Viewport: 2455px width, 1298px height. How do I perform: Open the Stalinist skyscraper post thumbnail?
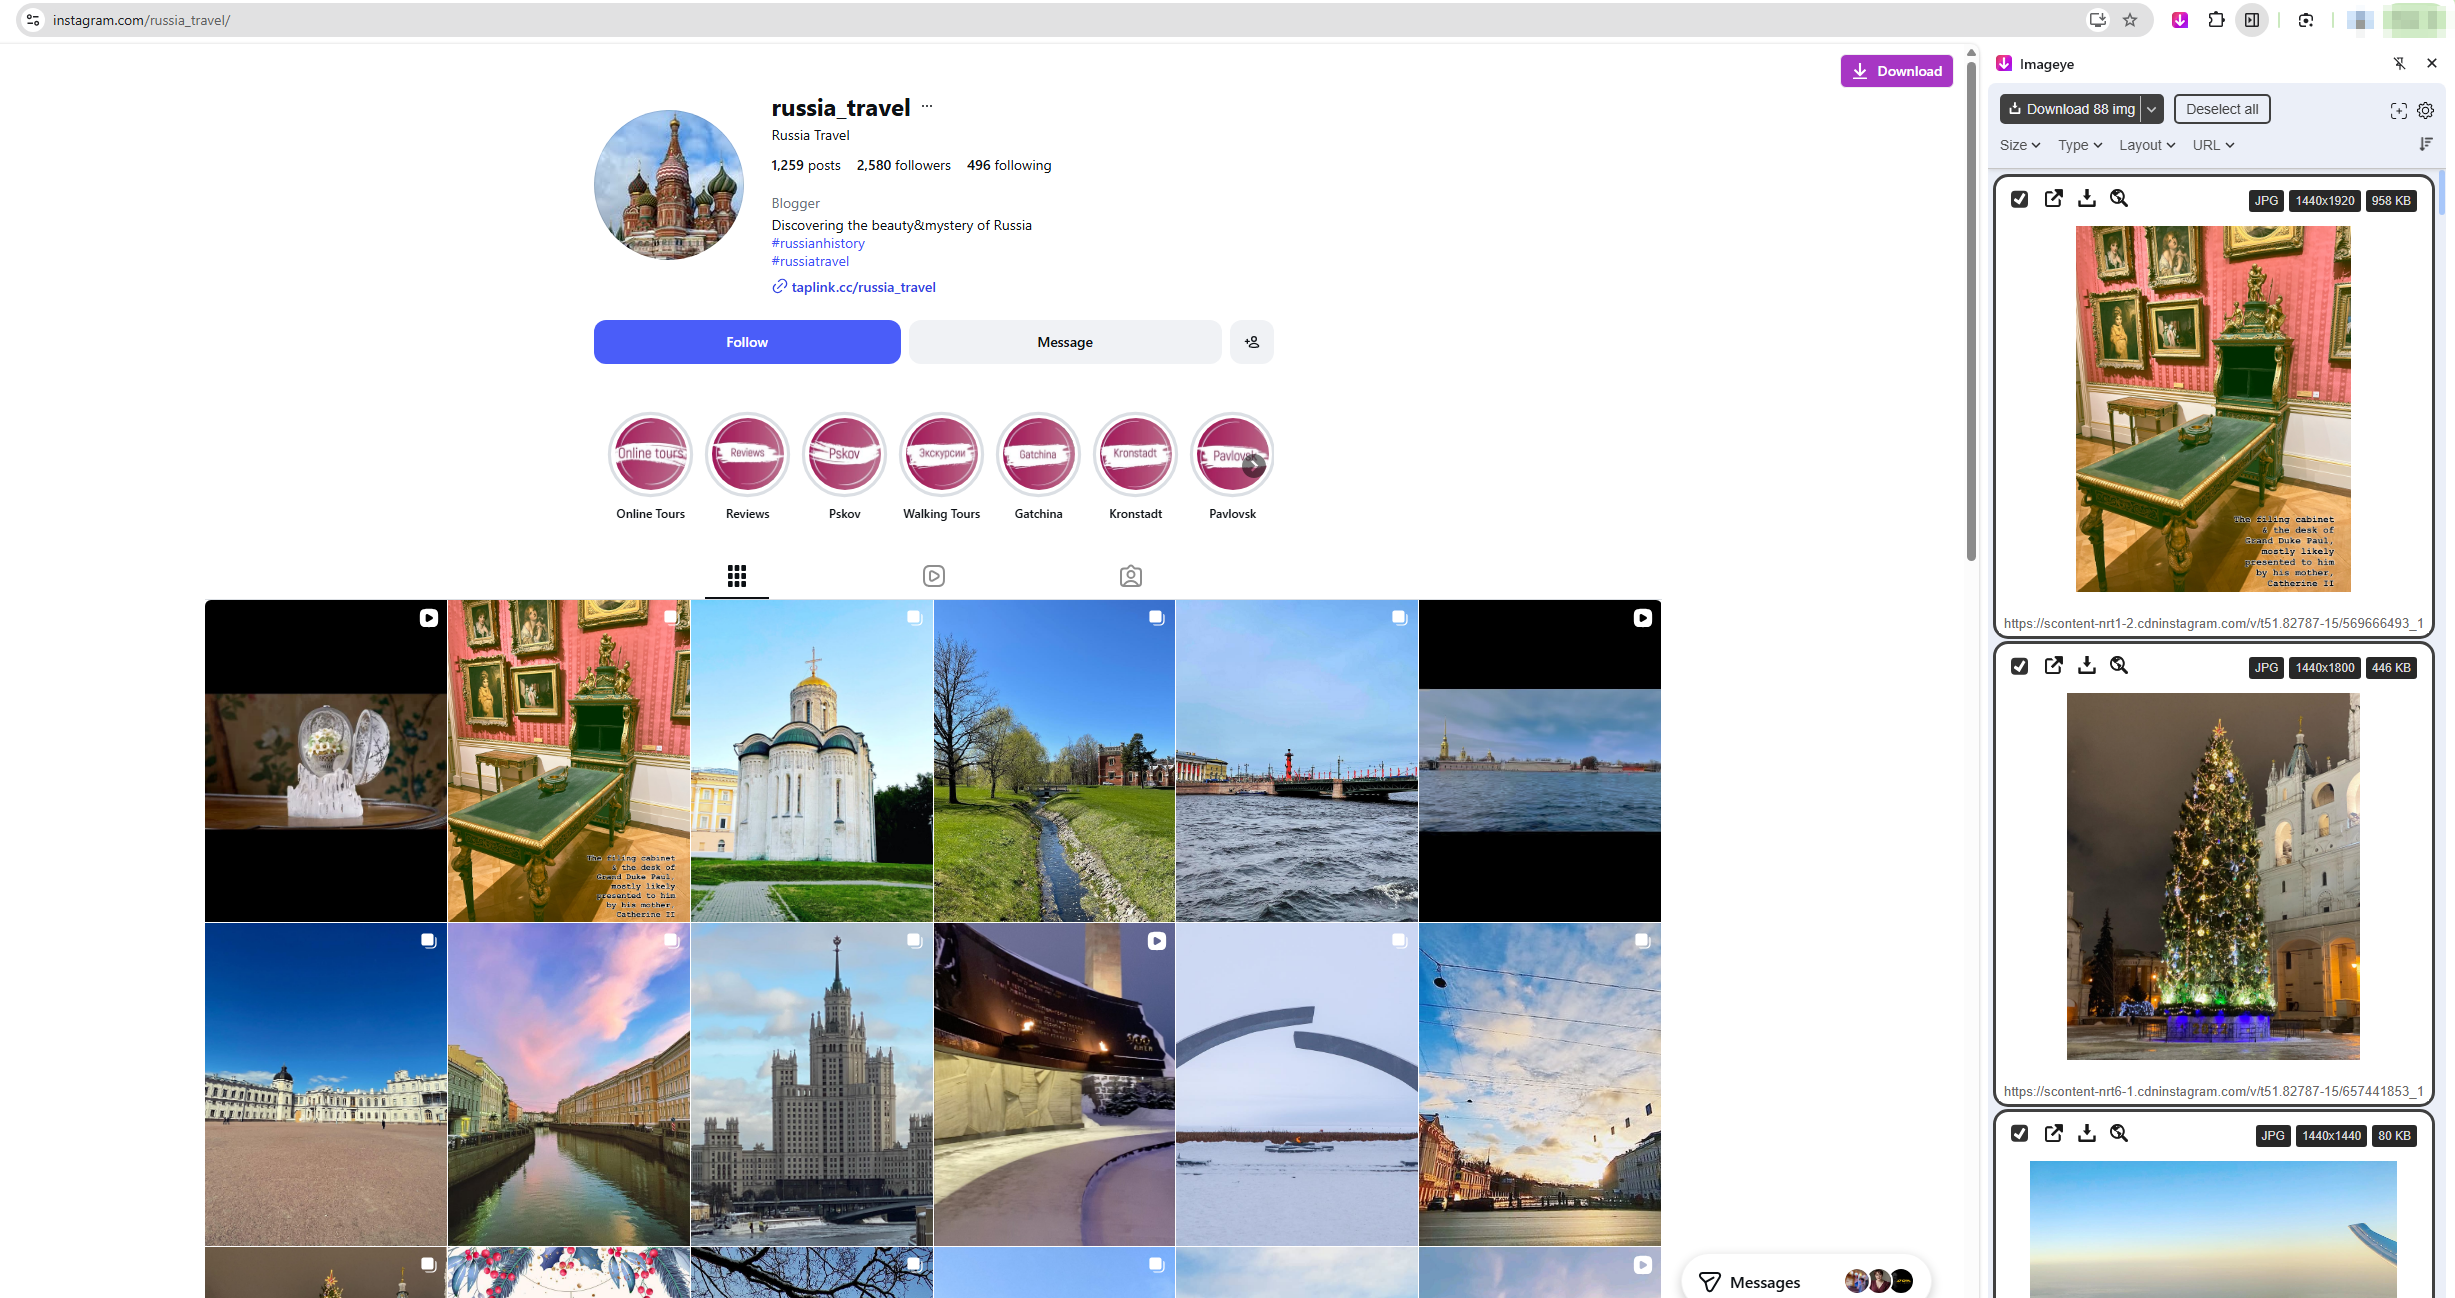click(812, 1084)
